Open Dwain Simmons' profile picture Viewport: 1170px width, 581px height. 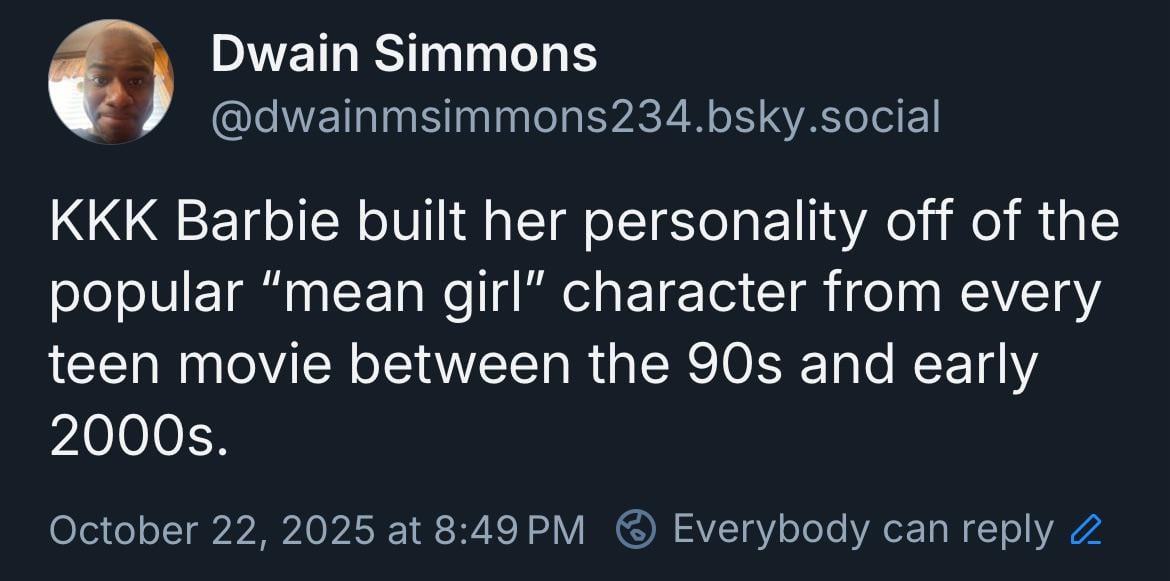click(x=111, y=81)
